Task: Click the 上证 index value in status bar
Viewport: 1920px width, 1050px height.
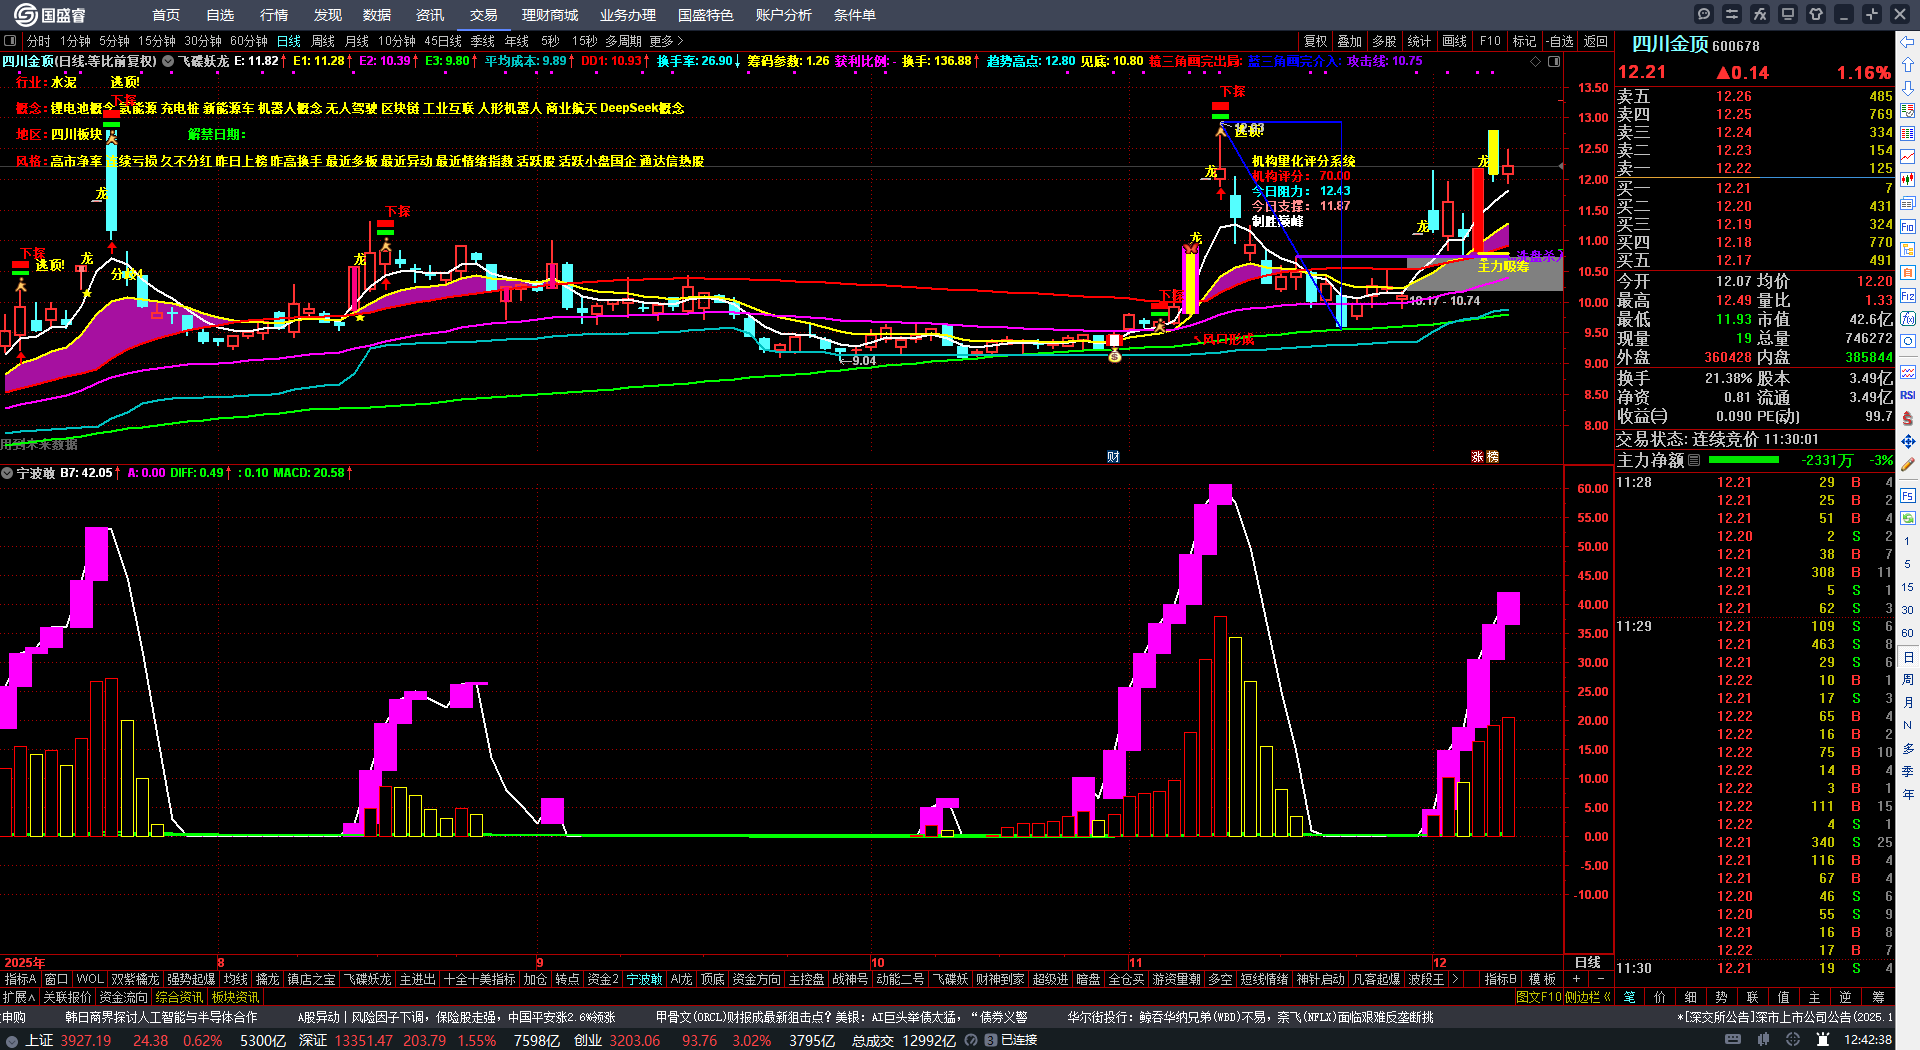Action: [x=85, y=1040]
